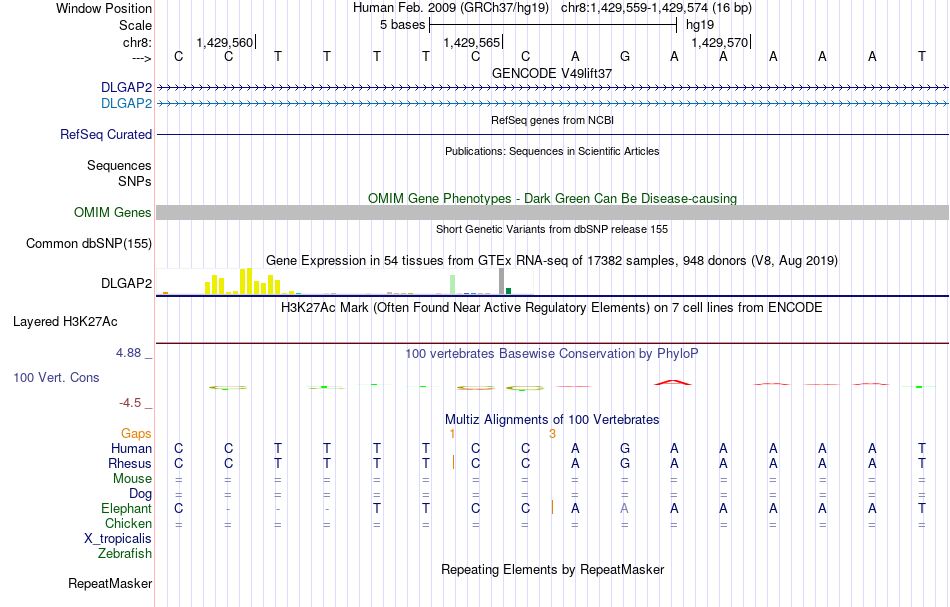Select the Rhesus species row label
The width and height of the screenshot is (950, 607).
pos(130,463)
